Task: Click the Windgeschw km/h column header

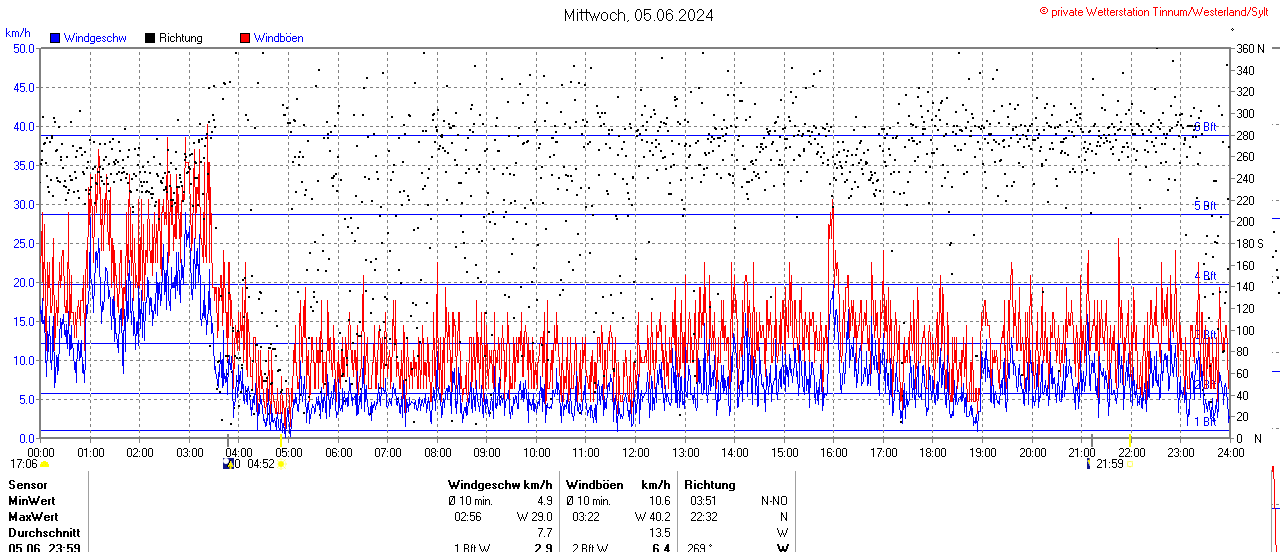Action: tap(500, 485)
